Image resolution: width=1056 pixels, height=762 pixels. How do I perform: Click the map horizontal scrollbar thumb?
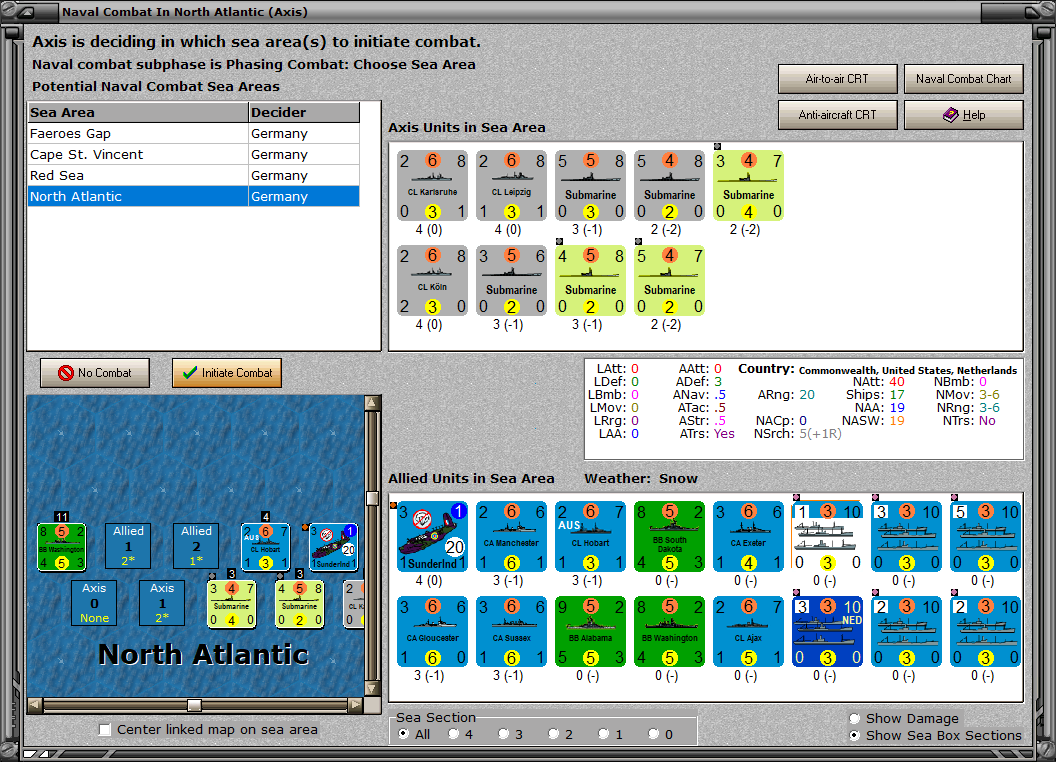tap(195, 705)
